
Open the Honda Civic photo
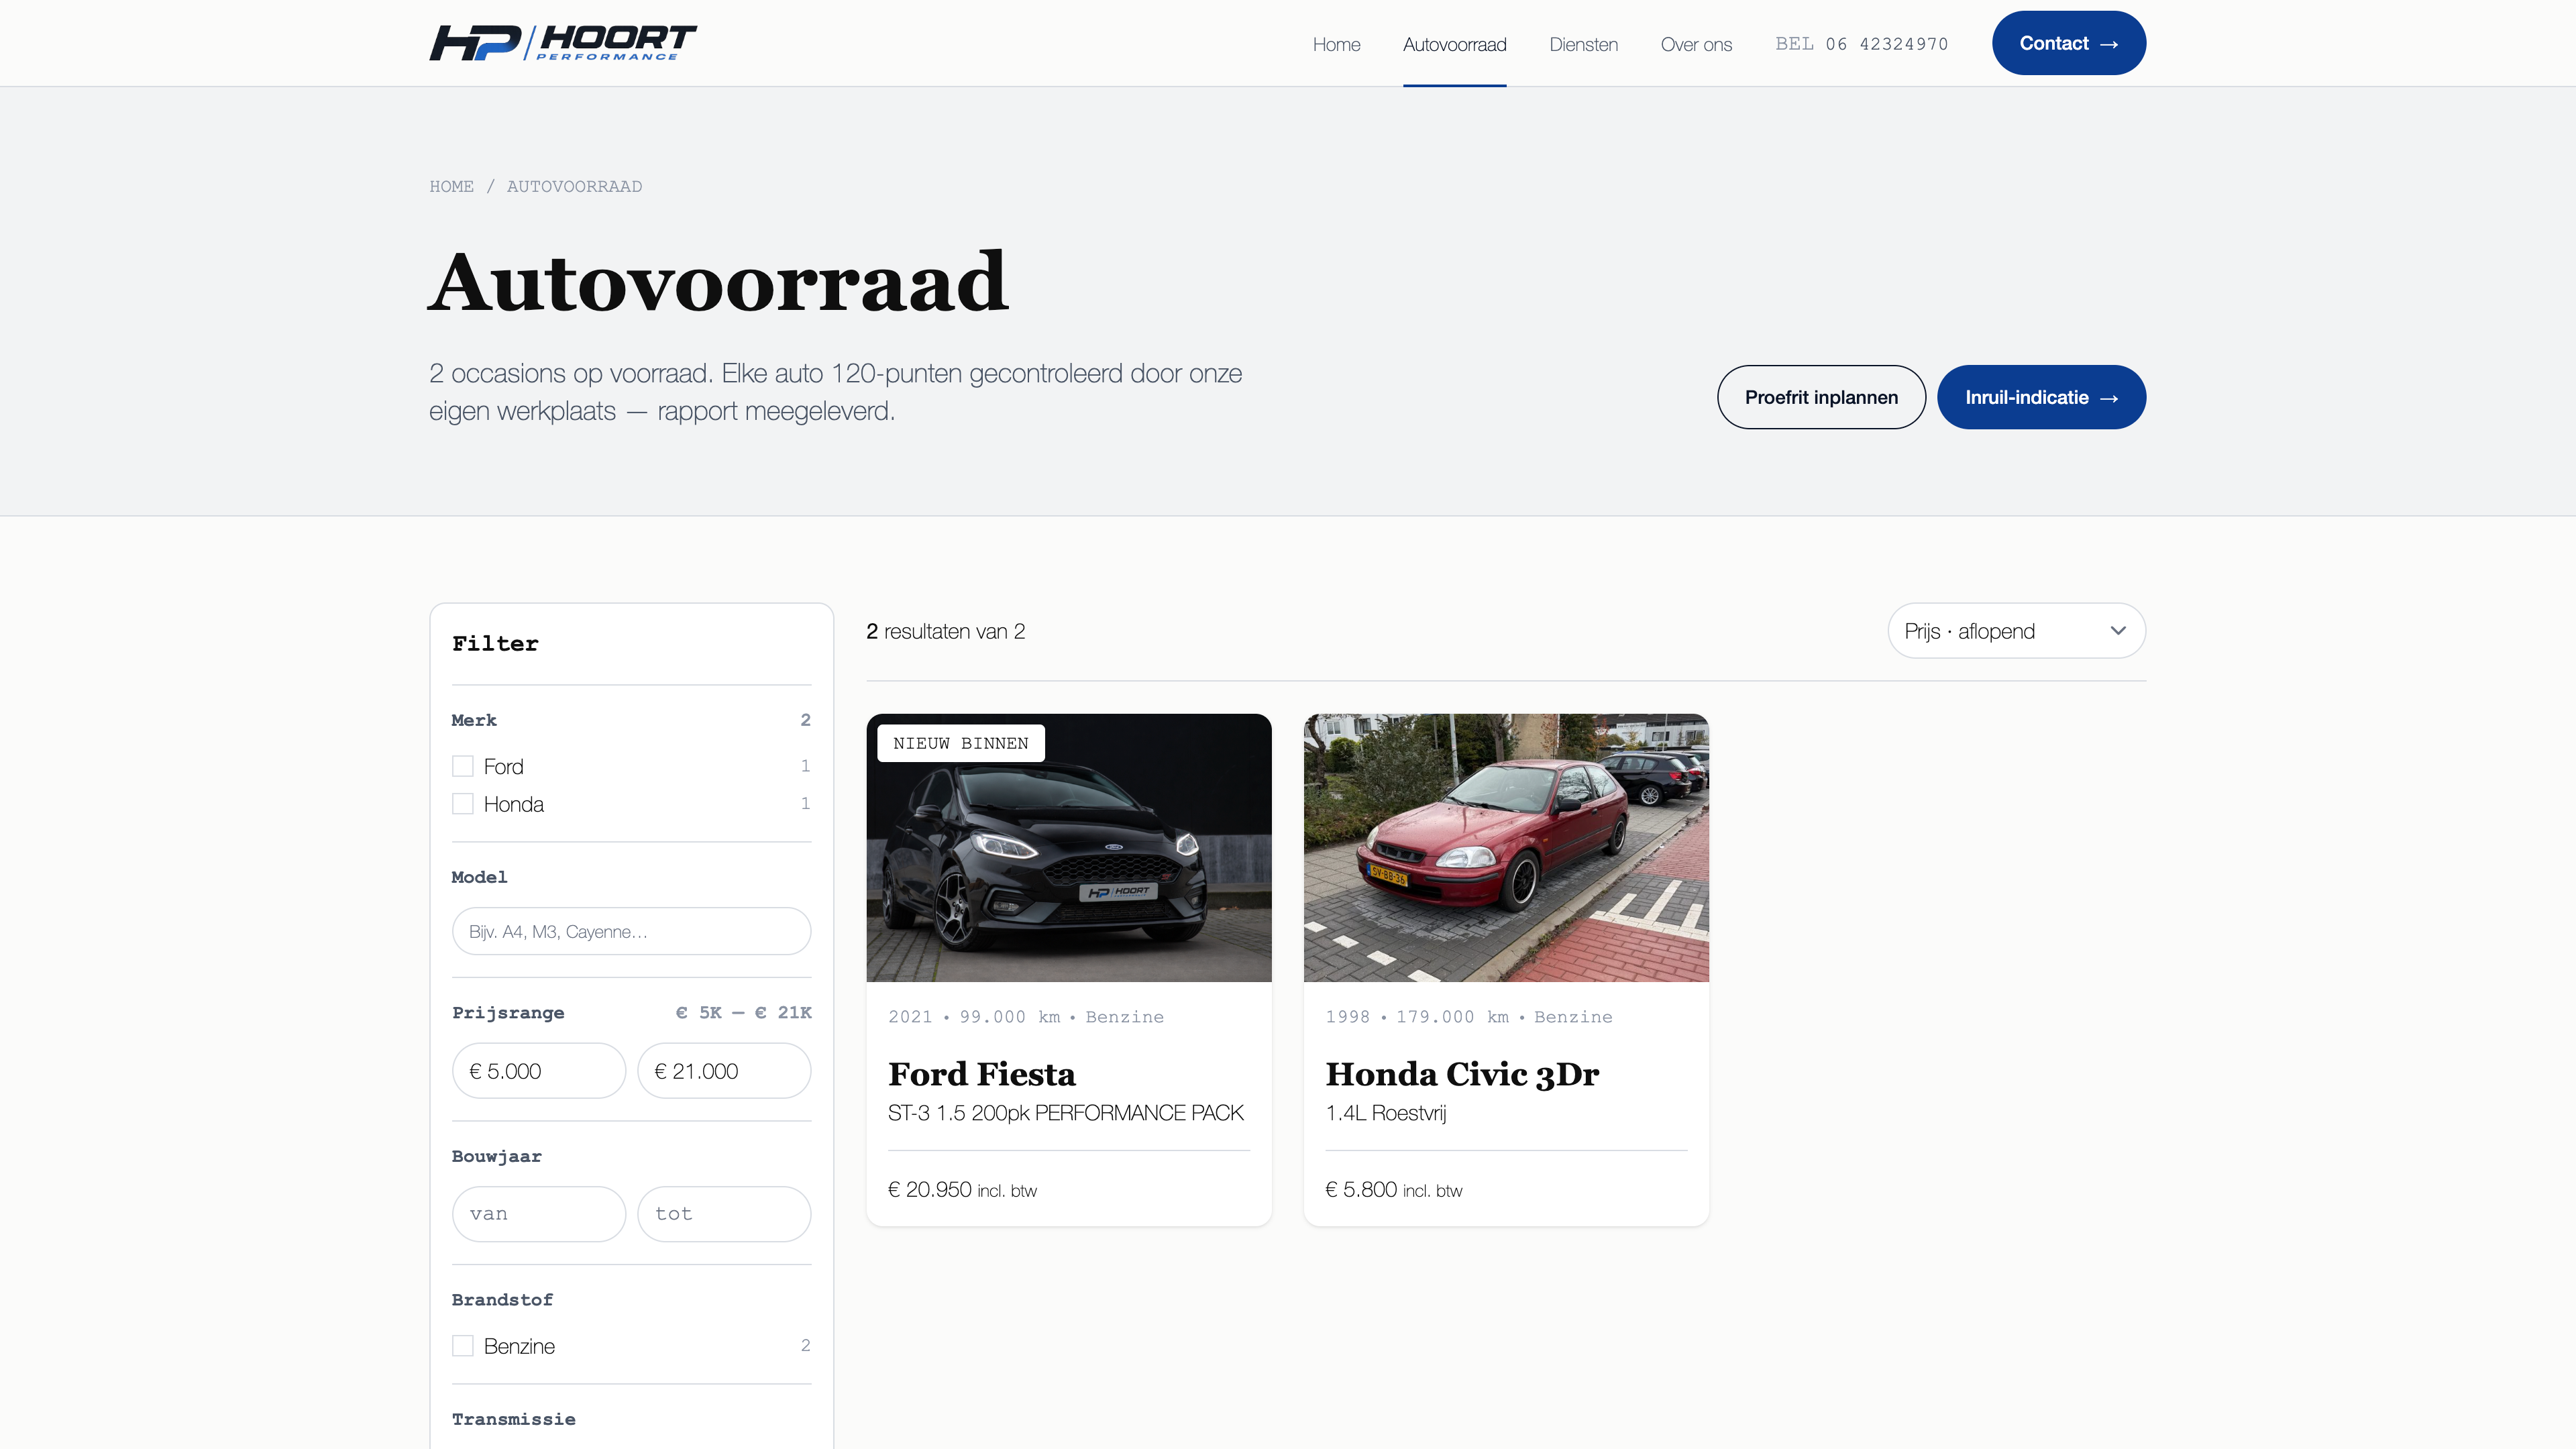click(x=1506, y=848)
